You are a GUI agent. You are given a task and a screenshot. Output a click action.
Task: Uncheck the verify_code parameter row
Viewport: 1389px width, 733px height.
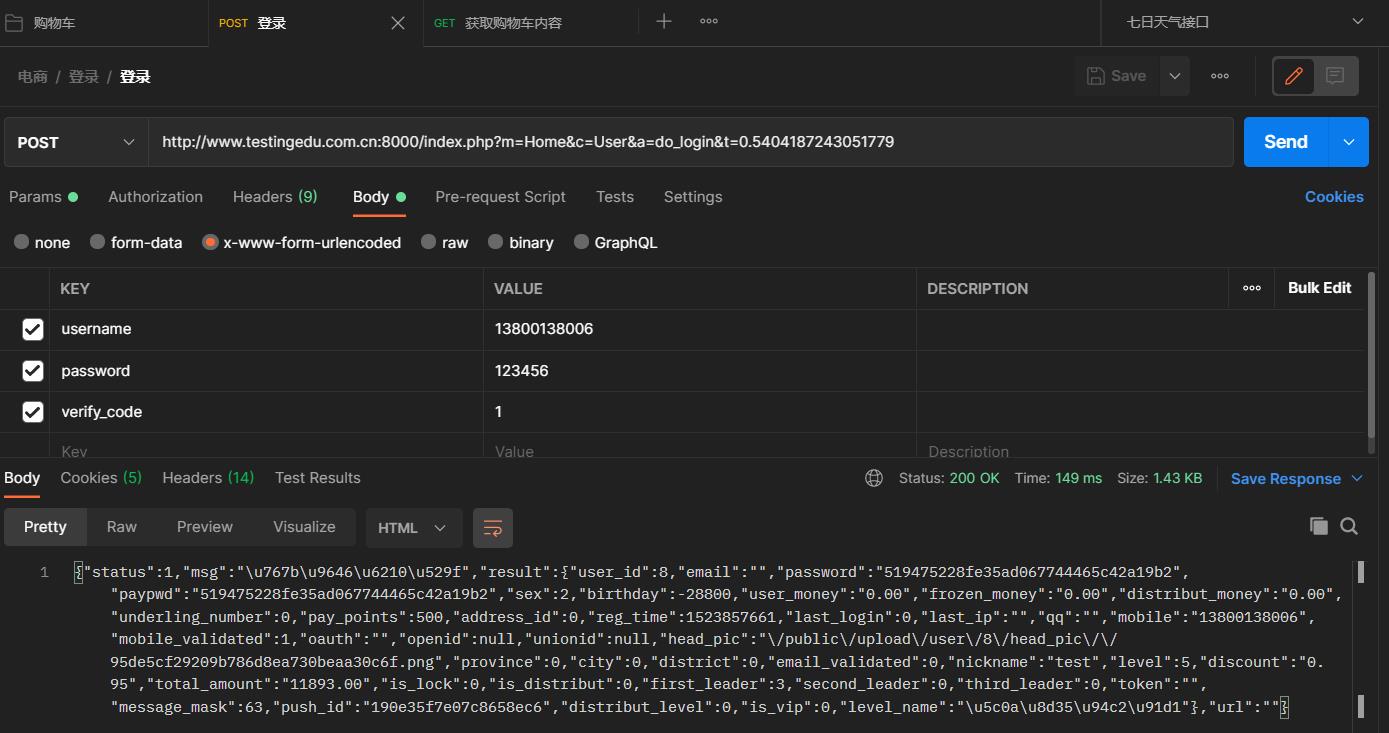tap(33, 412)
